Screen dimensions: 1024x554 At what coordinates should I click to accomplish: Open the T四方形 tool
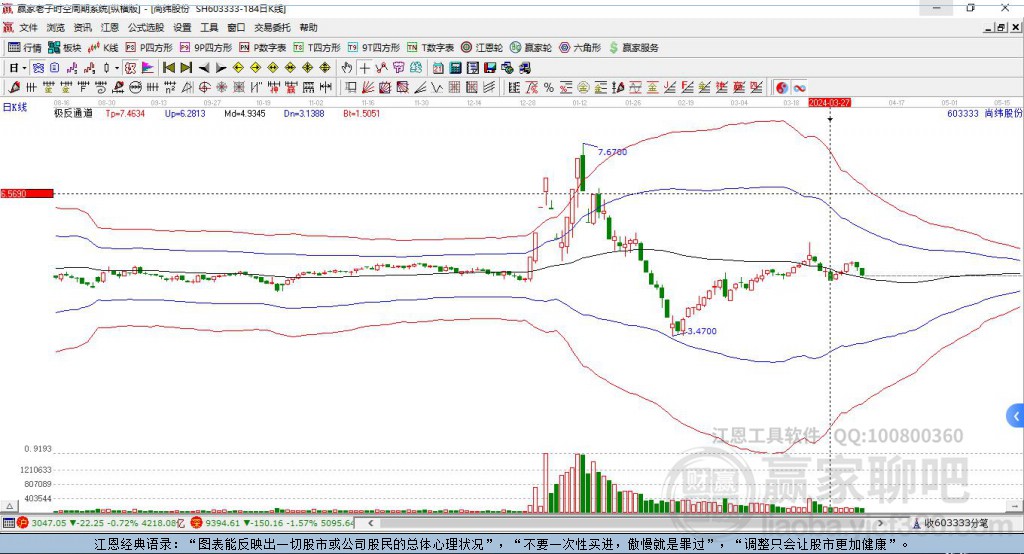click(x=317, y=48)
